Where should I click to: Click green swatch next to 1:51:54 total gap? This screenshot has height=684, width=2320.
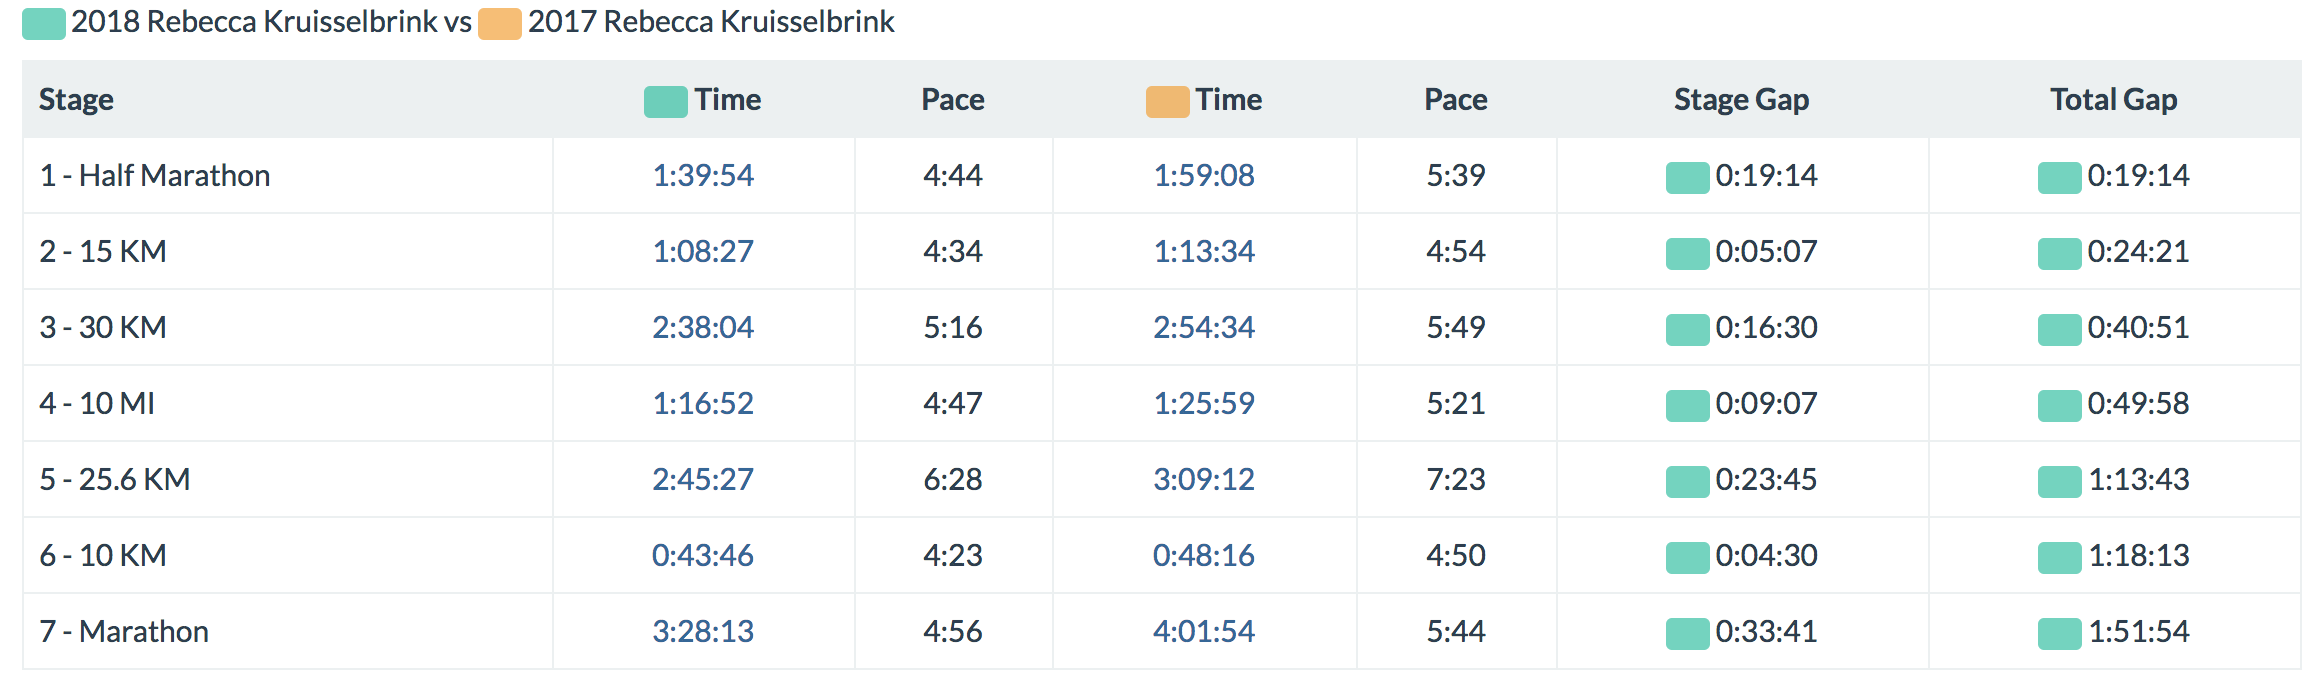2059,633
